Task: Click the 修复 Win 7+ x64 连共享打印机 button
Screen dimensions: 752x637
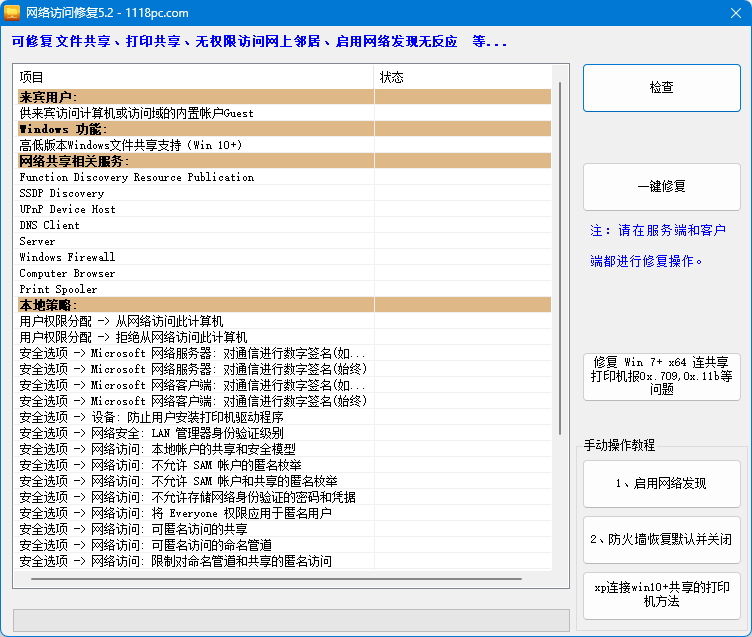Action: click(661, 376)
